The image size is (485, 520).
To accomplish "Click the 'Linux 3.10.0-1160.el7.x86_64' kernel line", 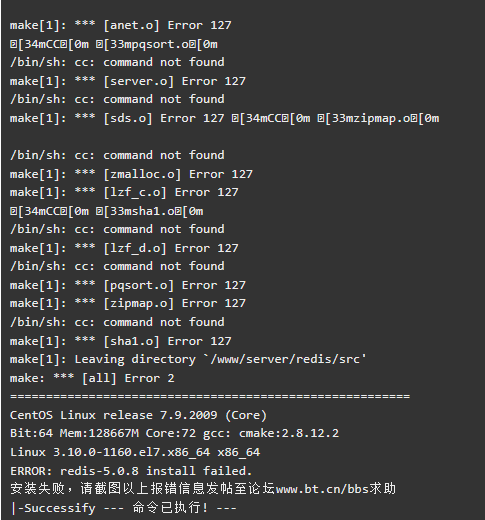I will pyautogui.click(x=135, y=452).
